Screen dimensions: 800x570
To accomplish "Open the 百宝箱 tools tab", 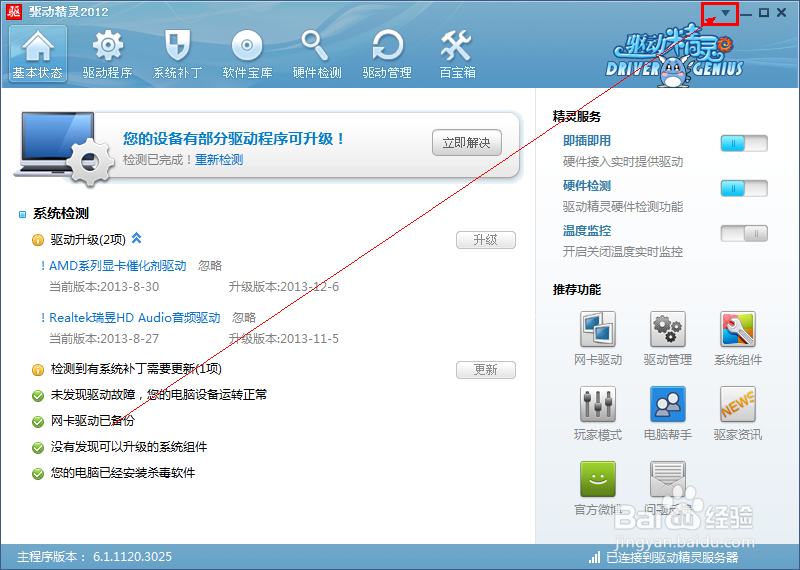I will (x=457, y=54).
